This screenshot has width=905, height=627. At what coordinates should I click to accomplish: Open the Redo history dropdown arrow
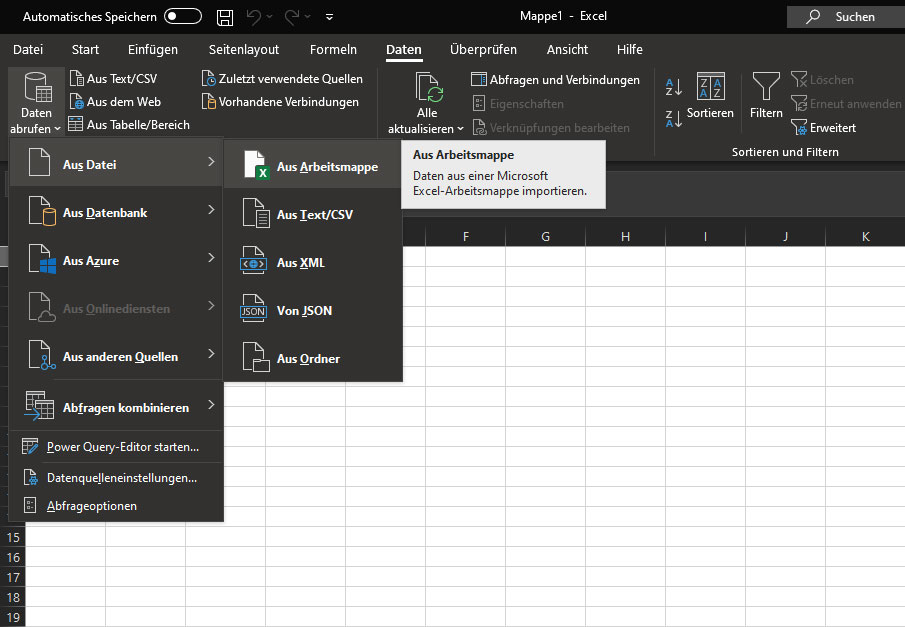[x=308, y=17]
